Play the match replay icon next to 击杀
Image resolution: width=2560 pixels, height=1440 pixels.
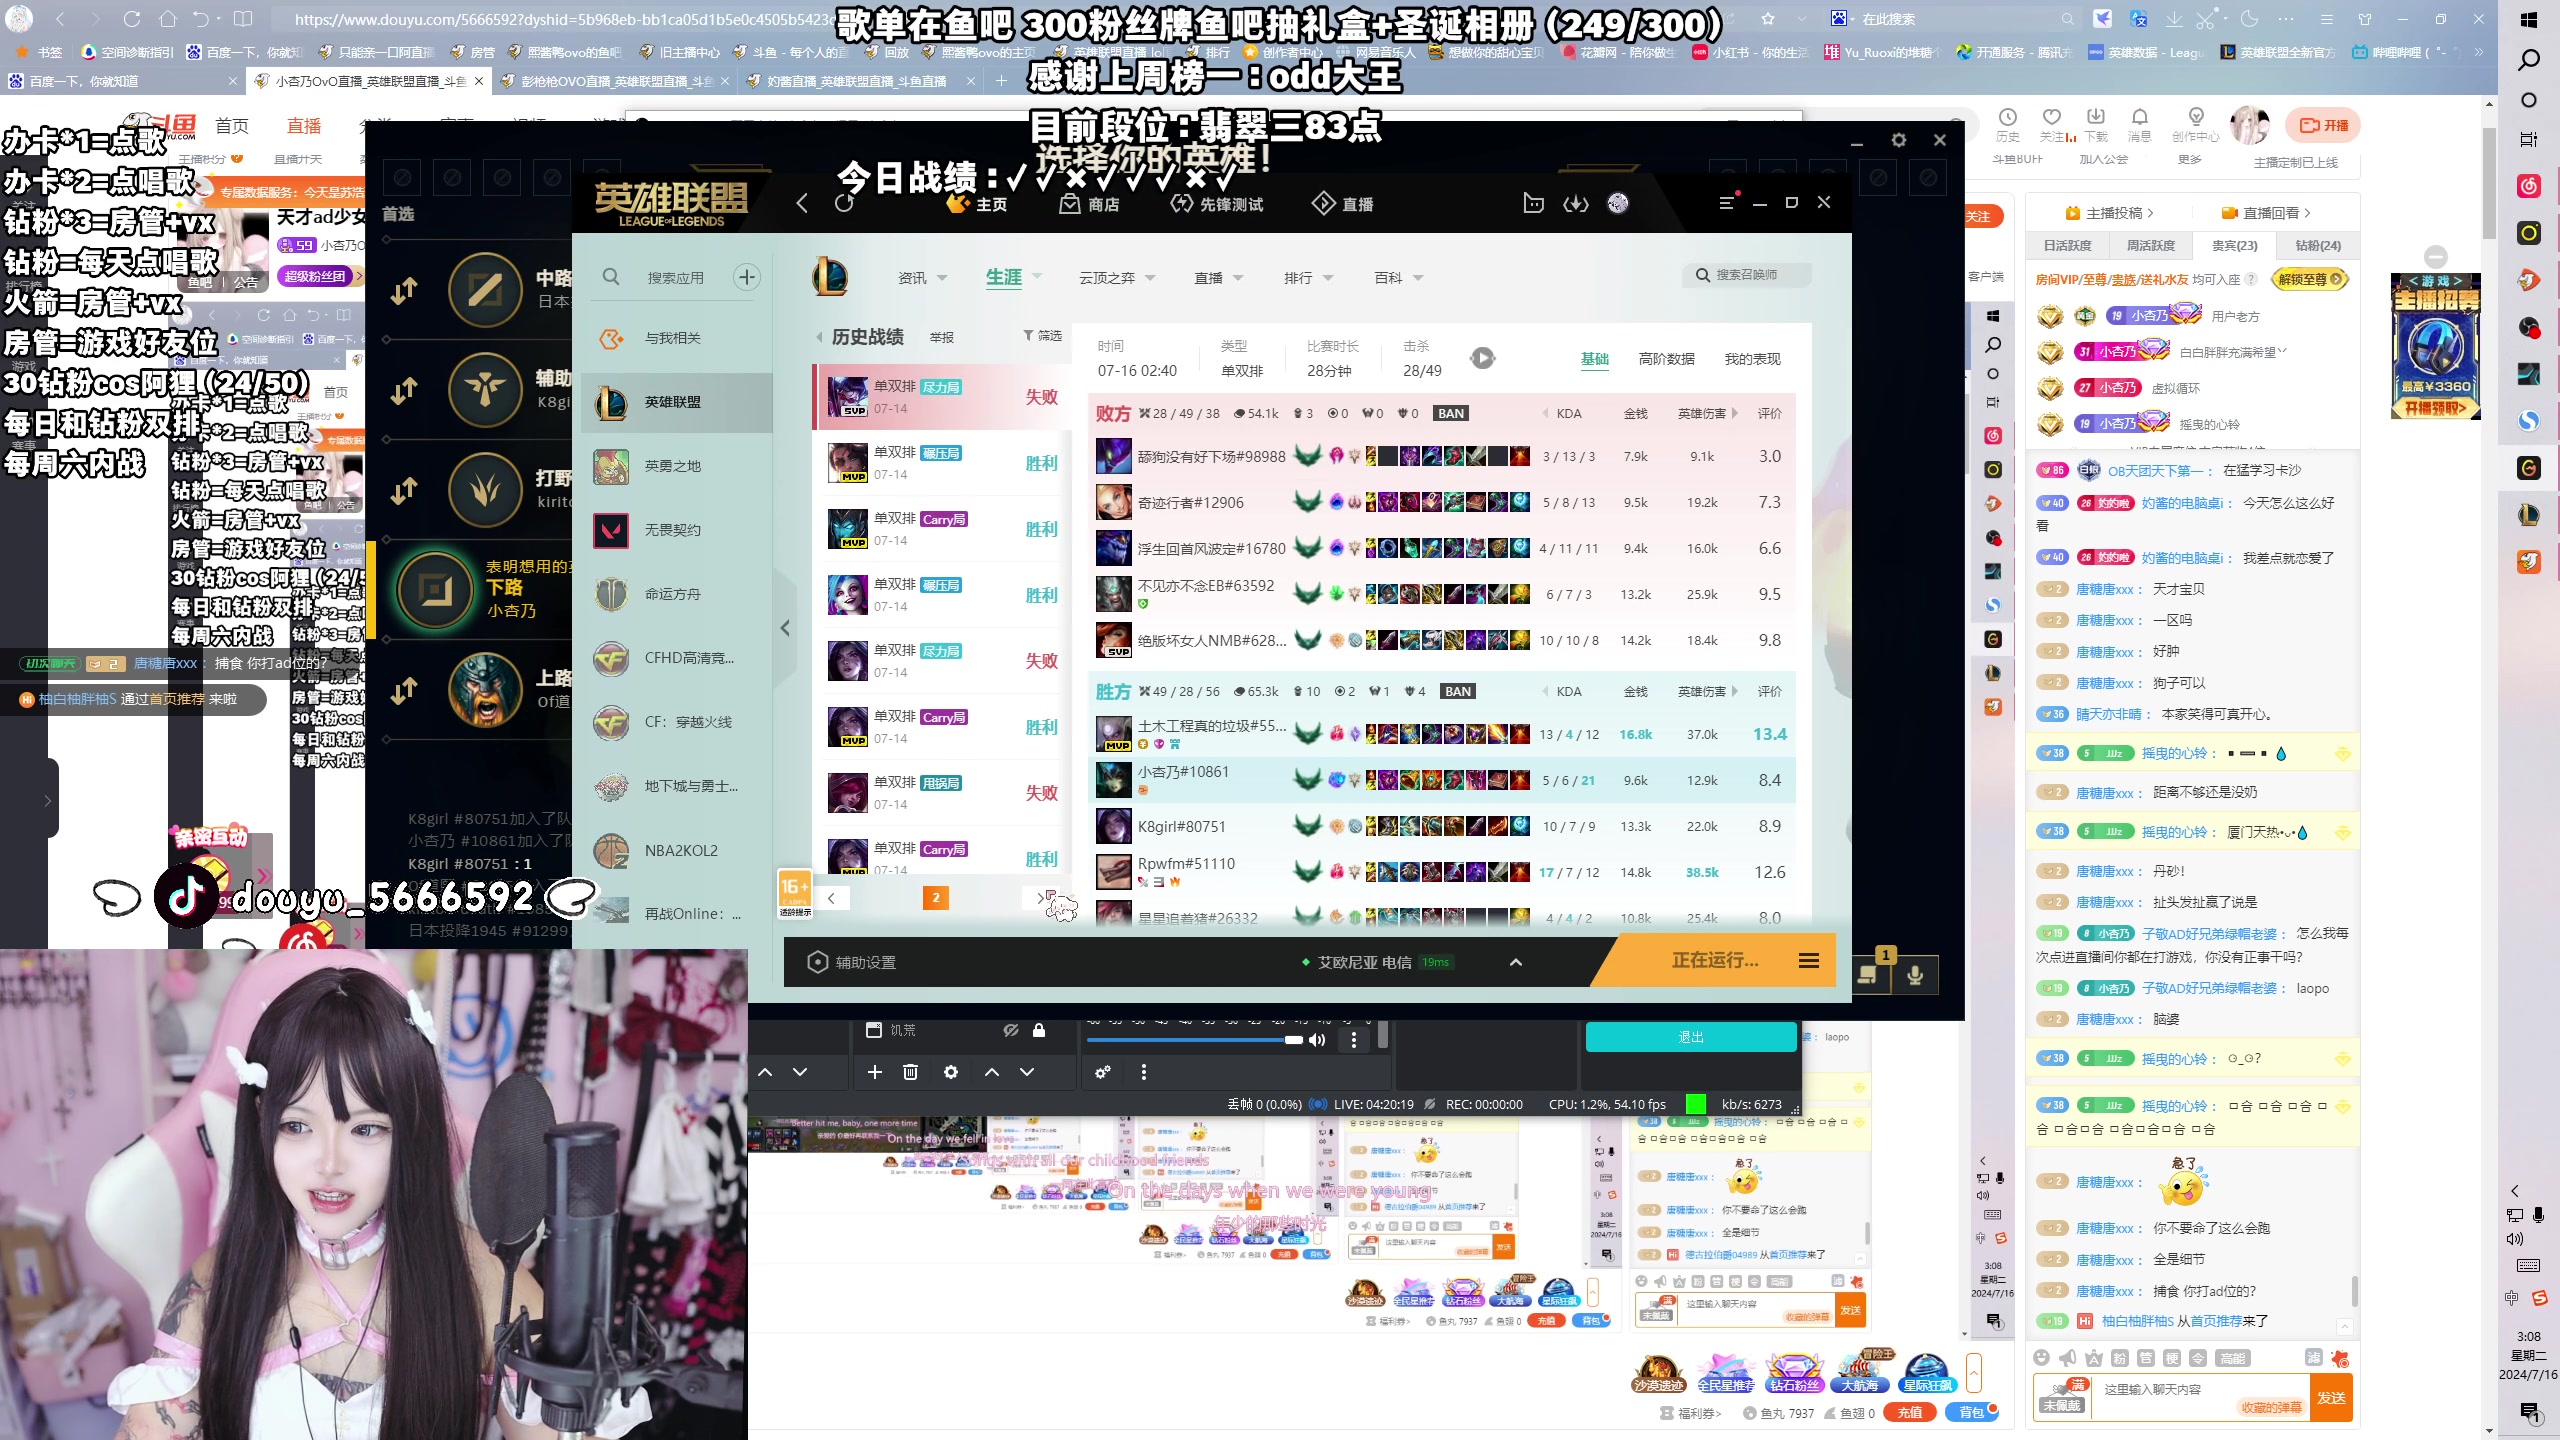[x=1483, y=358]
